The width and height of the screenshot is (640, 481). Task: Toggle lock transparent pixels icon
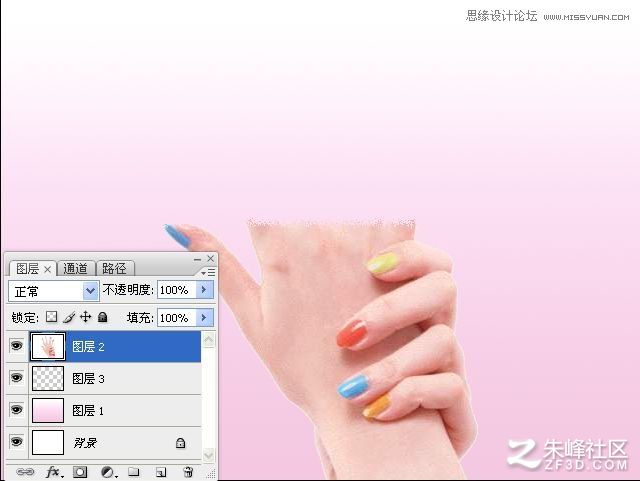tap(51, 317)
